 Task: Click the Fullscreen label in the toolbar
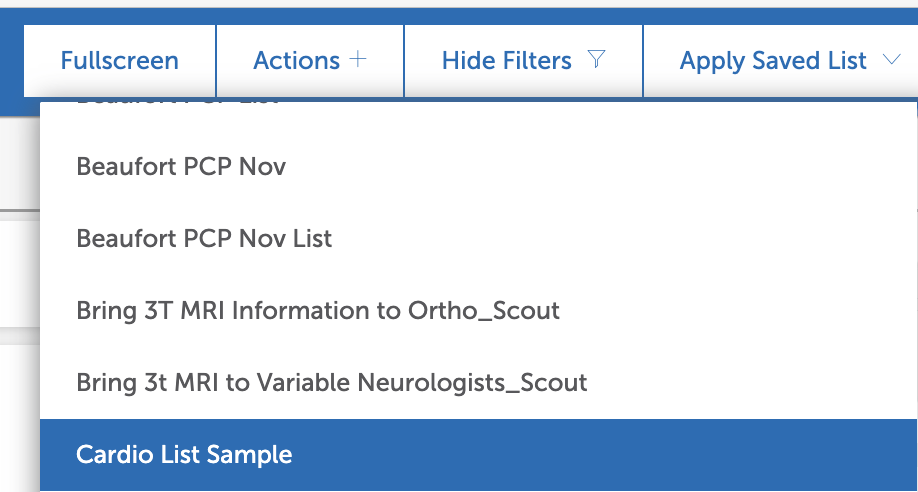tap(120, 61)
